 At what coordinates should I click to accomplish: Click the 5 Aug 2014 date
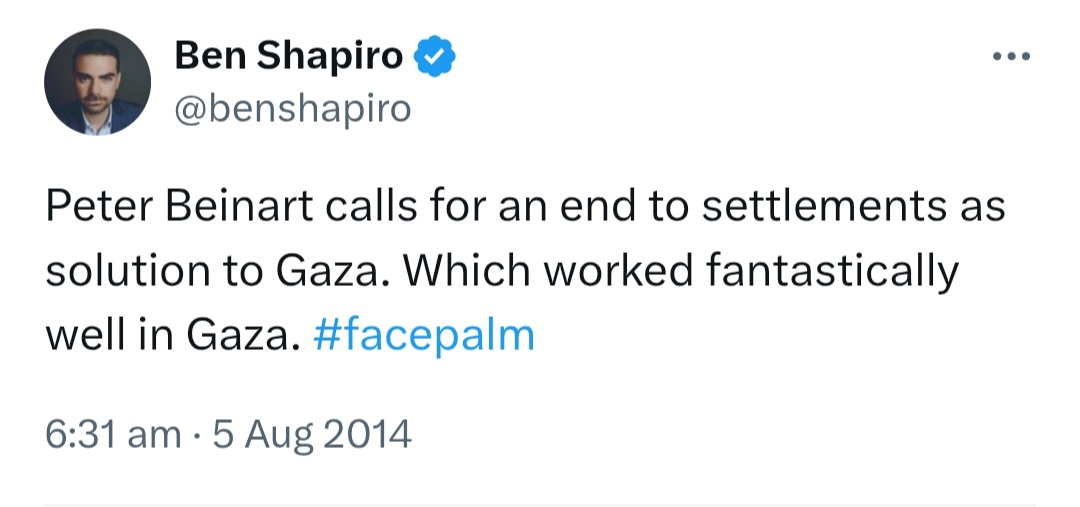312,435
